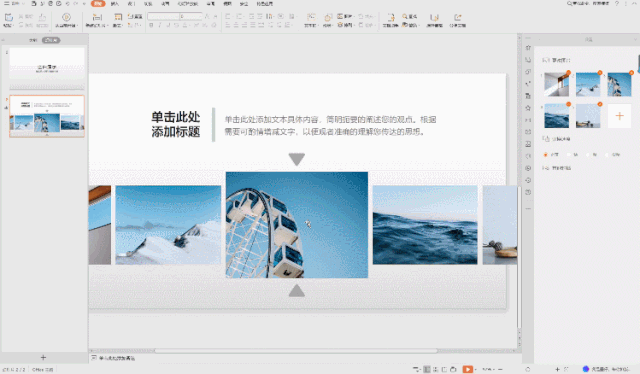Click the Shapes icon in the ribbon
This screenshot has width=640, height=374.
328,17
